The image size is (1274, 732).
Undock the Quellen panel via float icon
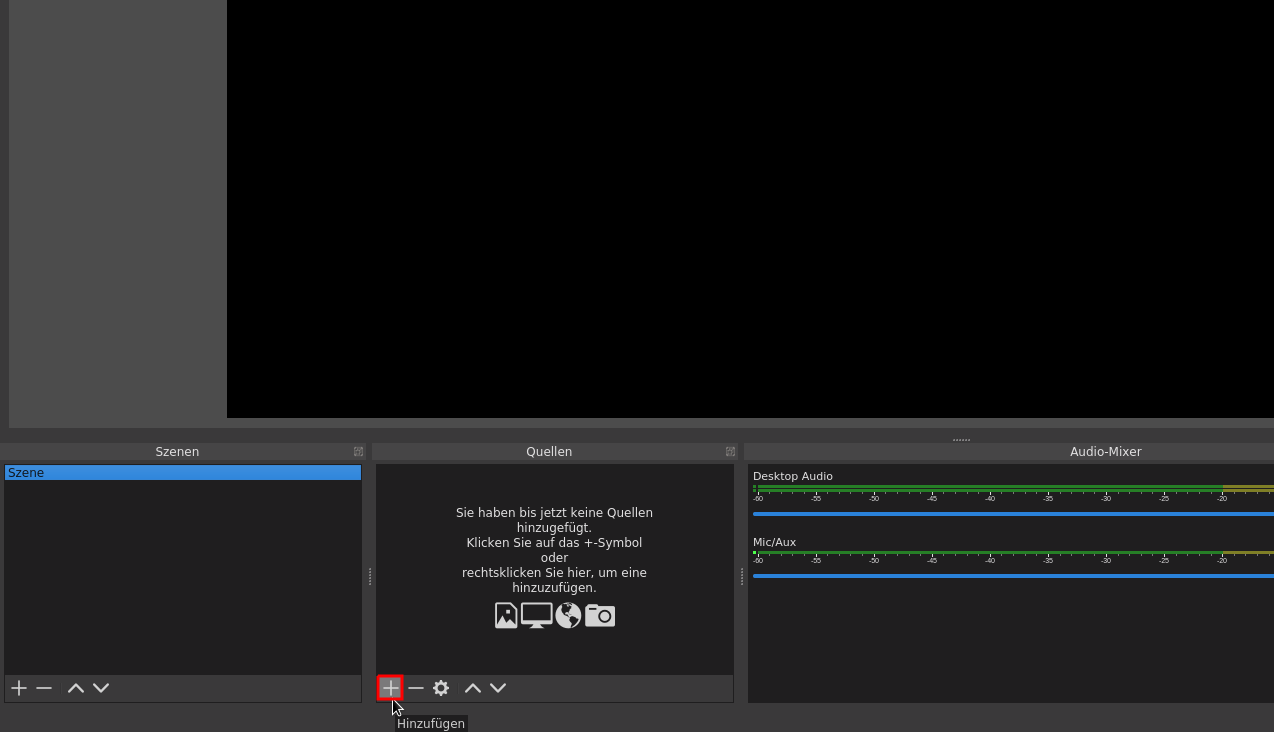click(x=730, y=452)
